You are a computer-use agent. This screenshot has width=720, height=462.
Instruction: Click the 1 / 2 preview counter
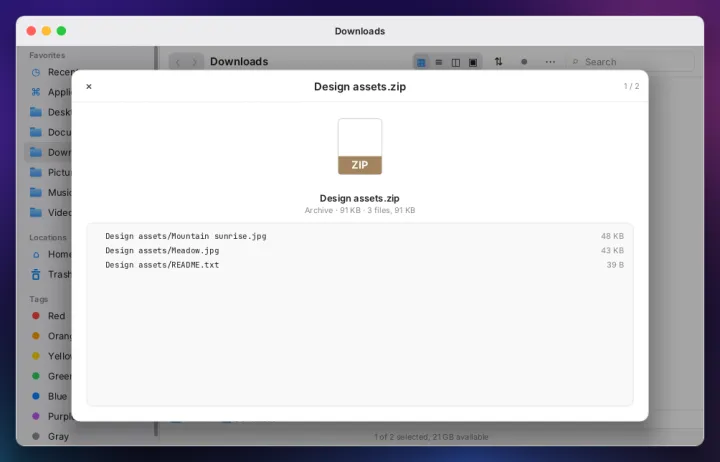pos(631,86)
